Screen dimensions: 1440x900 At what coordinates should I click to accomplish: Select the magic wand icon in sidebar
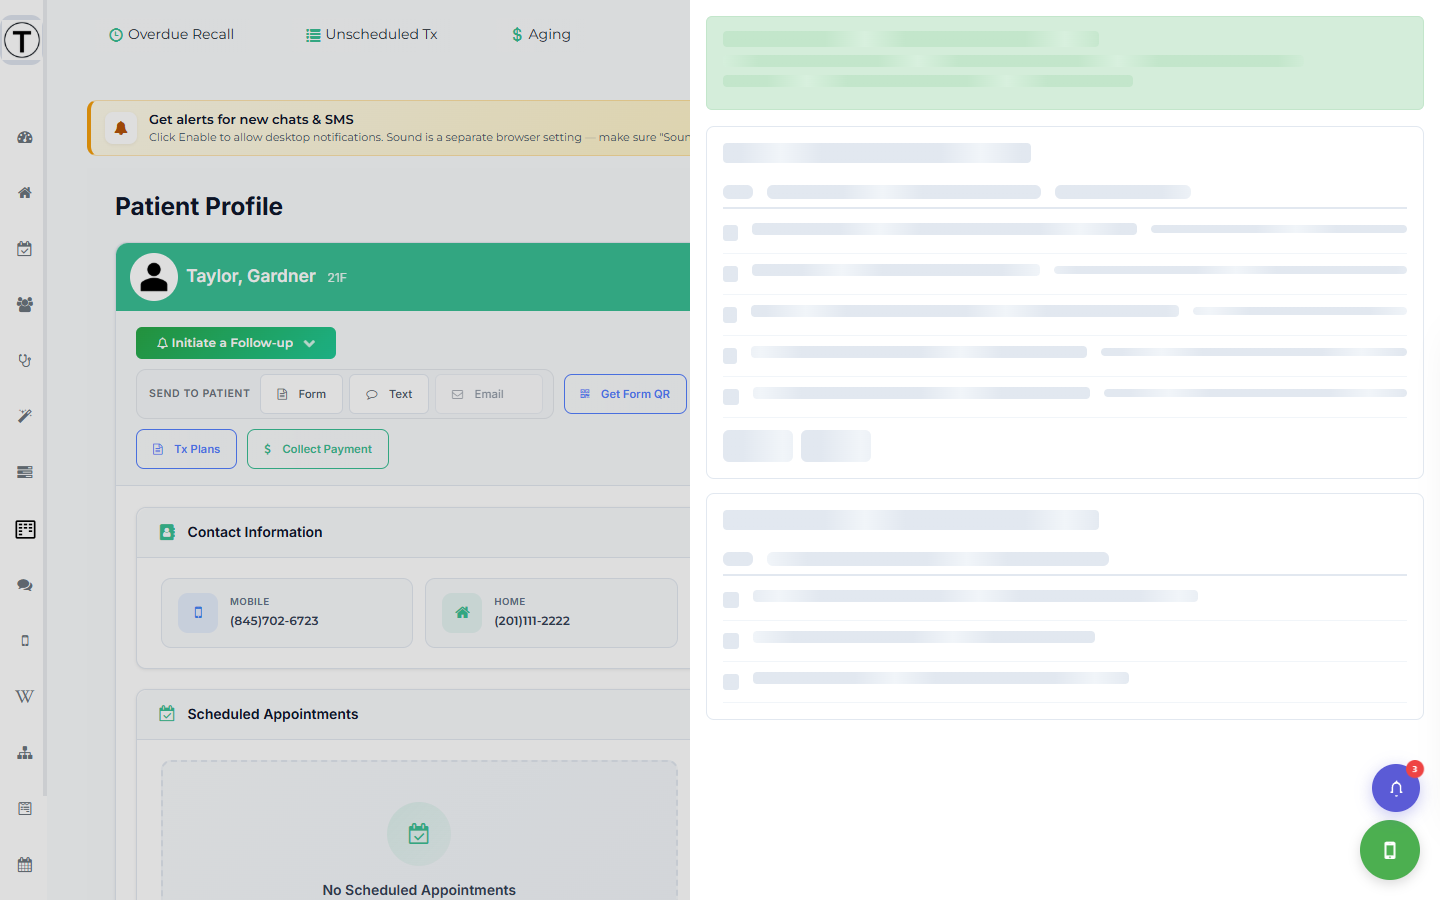(x=25, y=416)
